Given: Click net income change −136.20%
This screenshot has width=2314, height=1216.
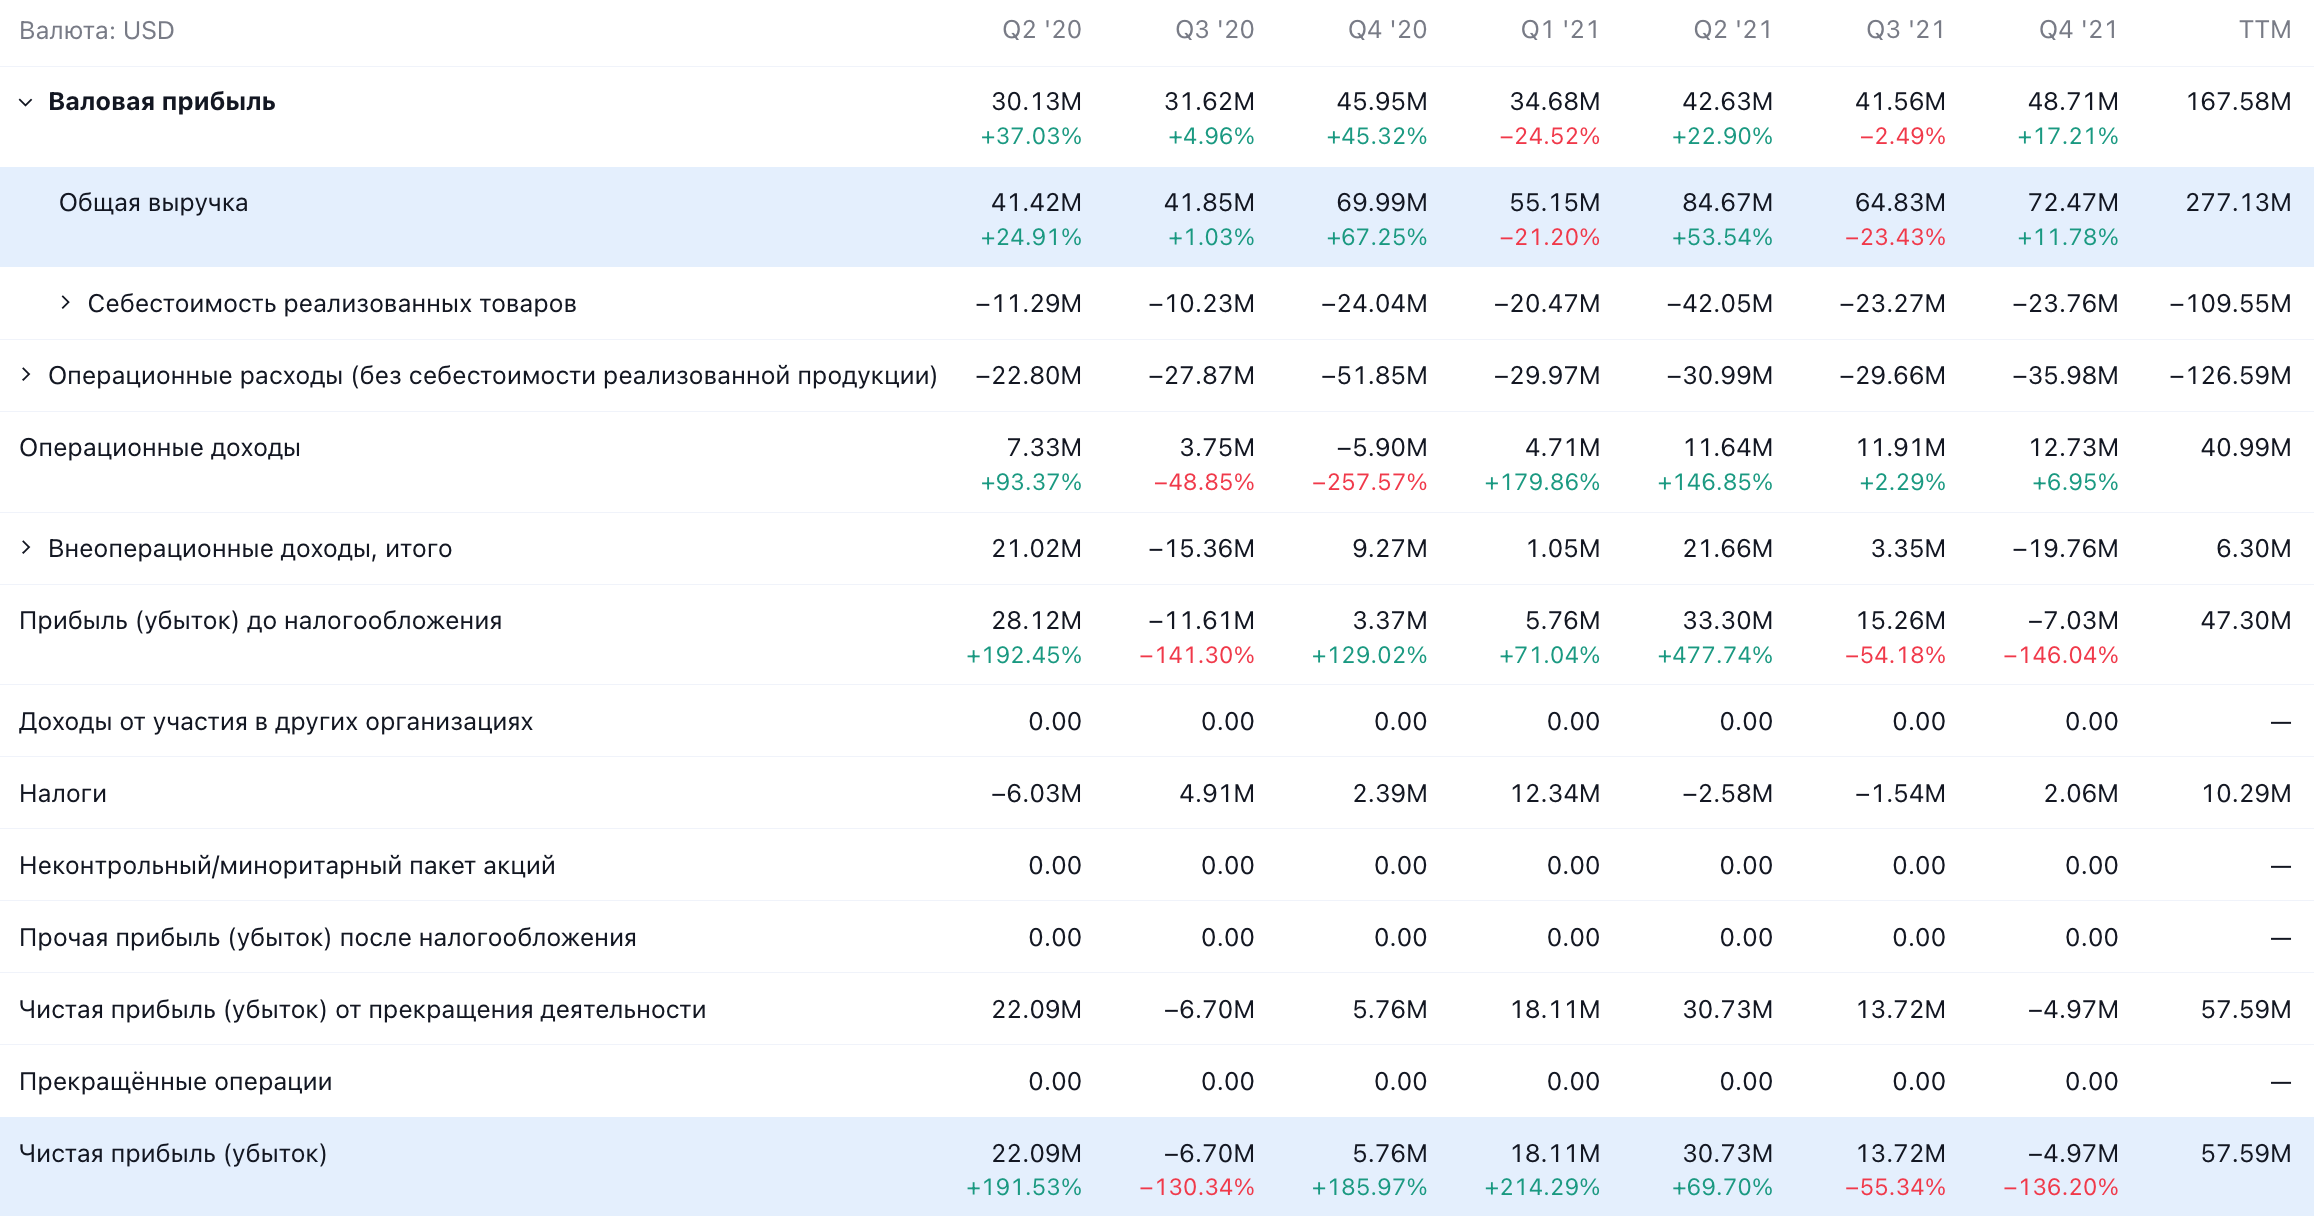Looking at the screenshot, I should [2060, 1188].
